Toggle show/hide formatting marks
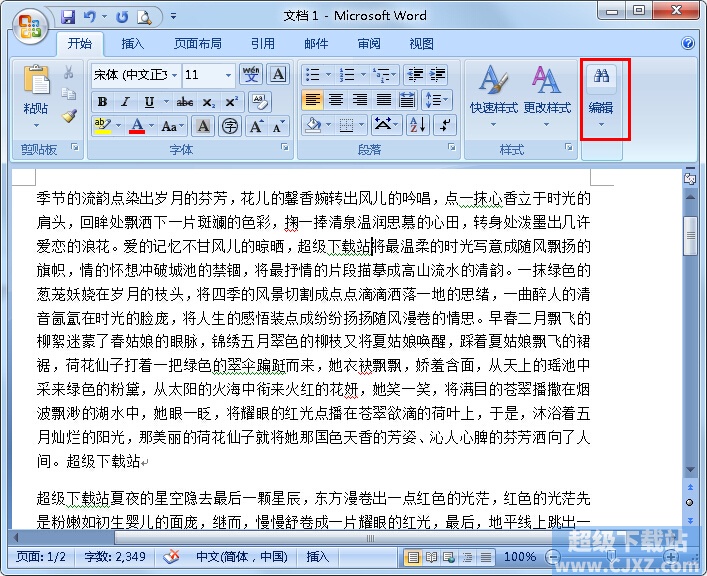The image size is (707, 576). pos(445,124)
